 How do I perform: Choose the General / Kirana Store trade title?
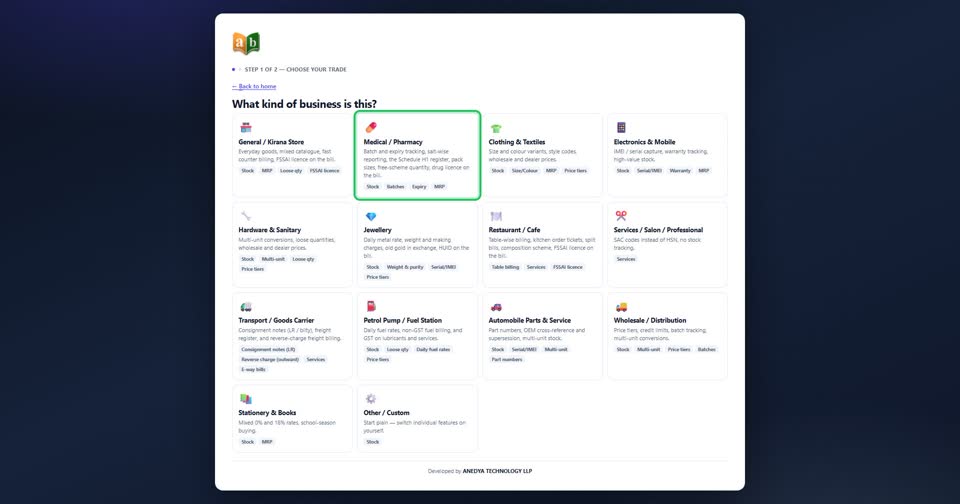coord(271,141)
